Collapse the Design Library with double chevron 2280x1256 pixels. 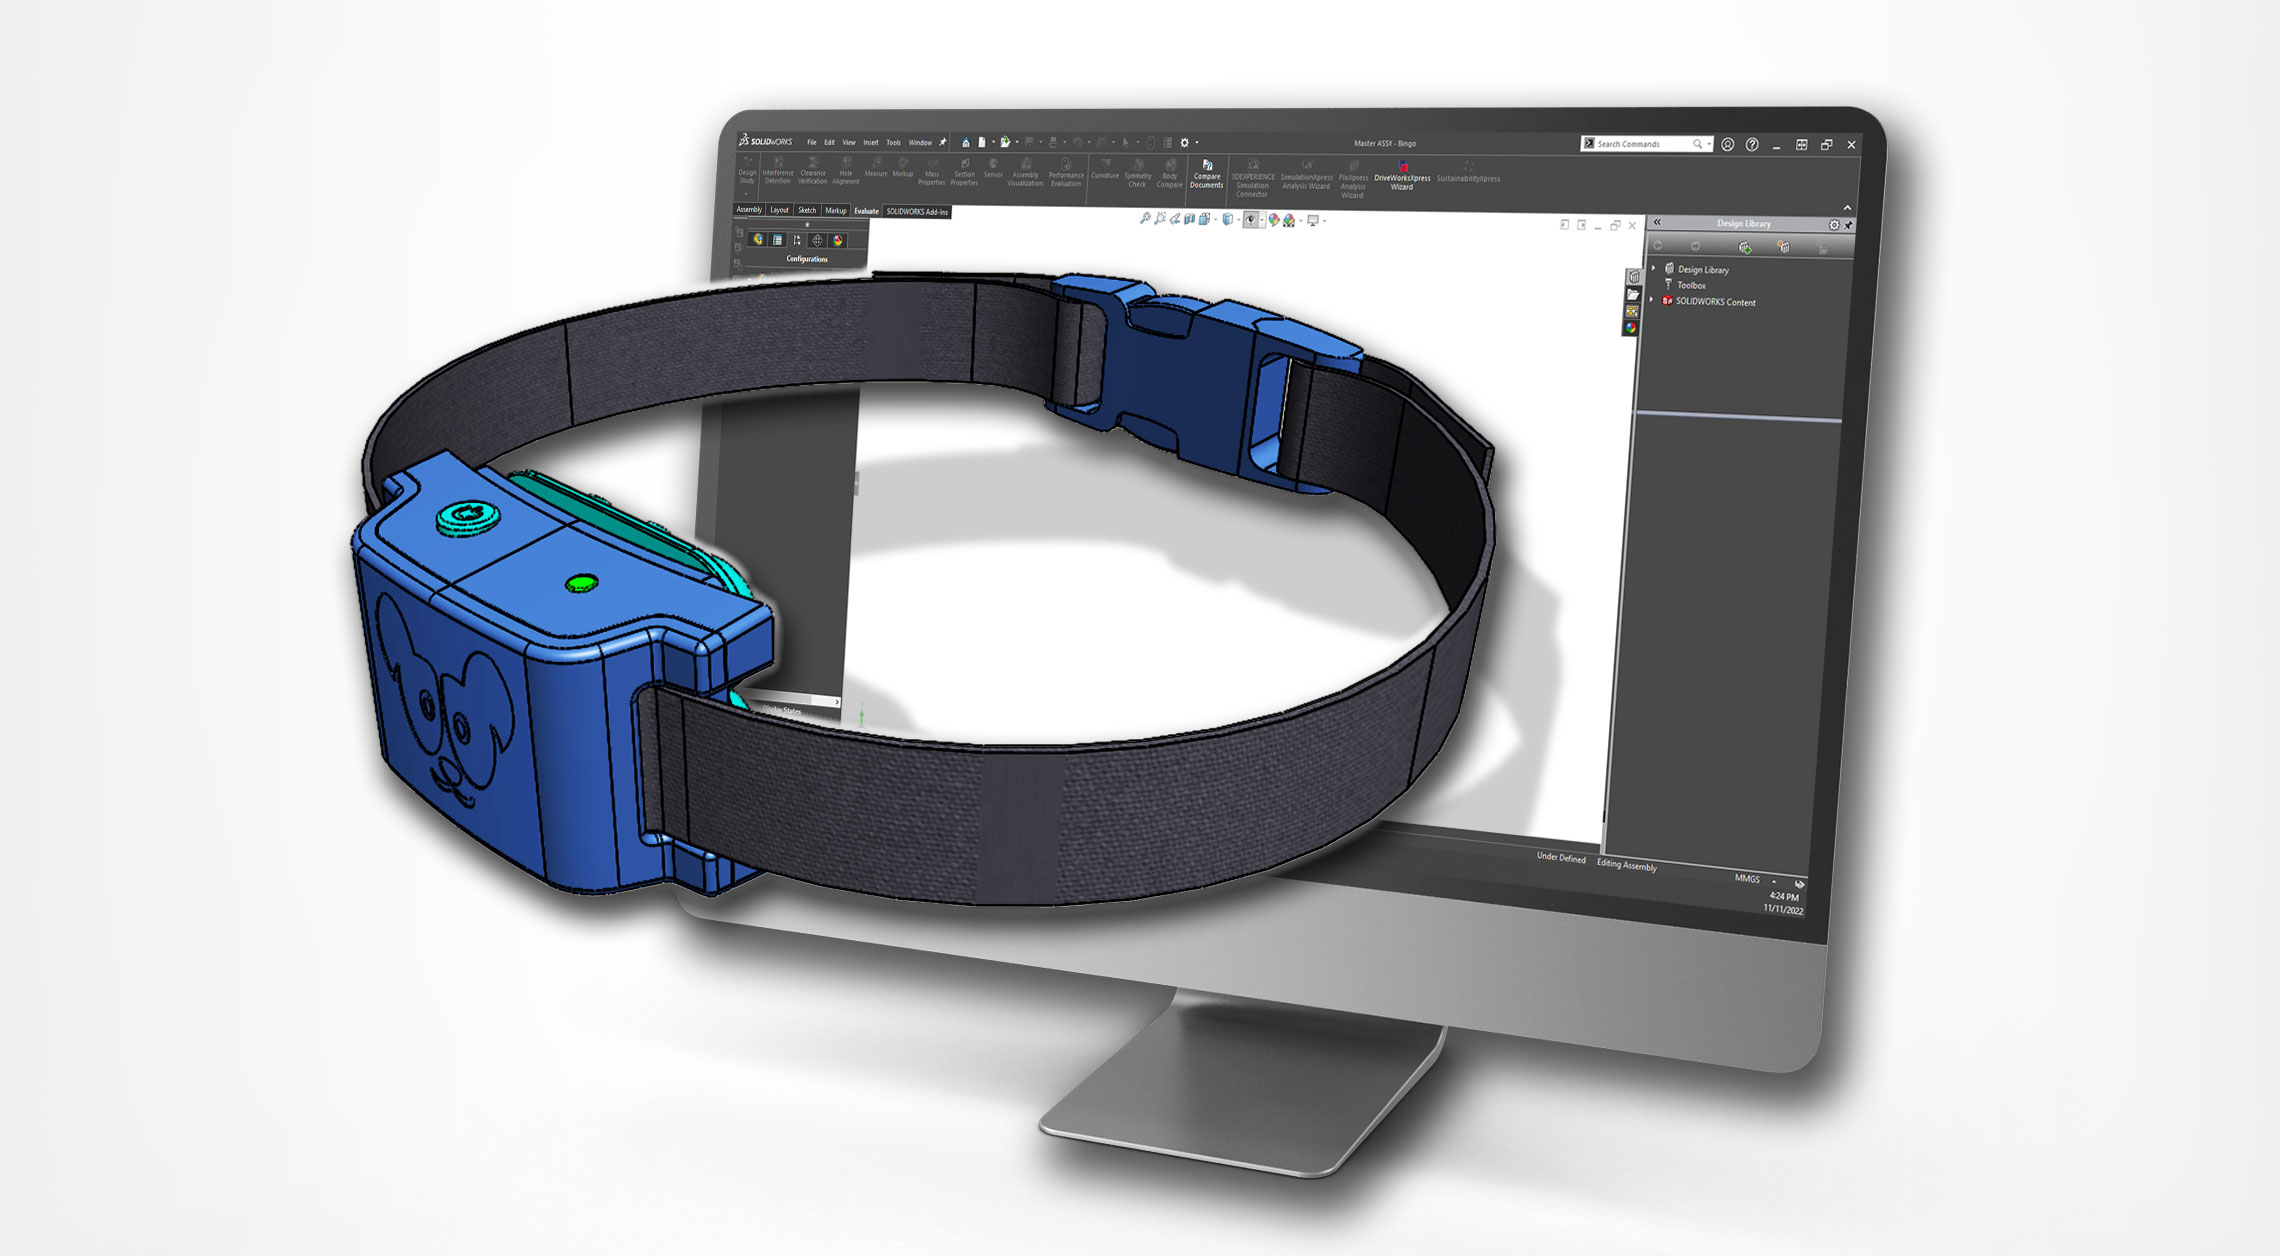pos(1657,222)
